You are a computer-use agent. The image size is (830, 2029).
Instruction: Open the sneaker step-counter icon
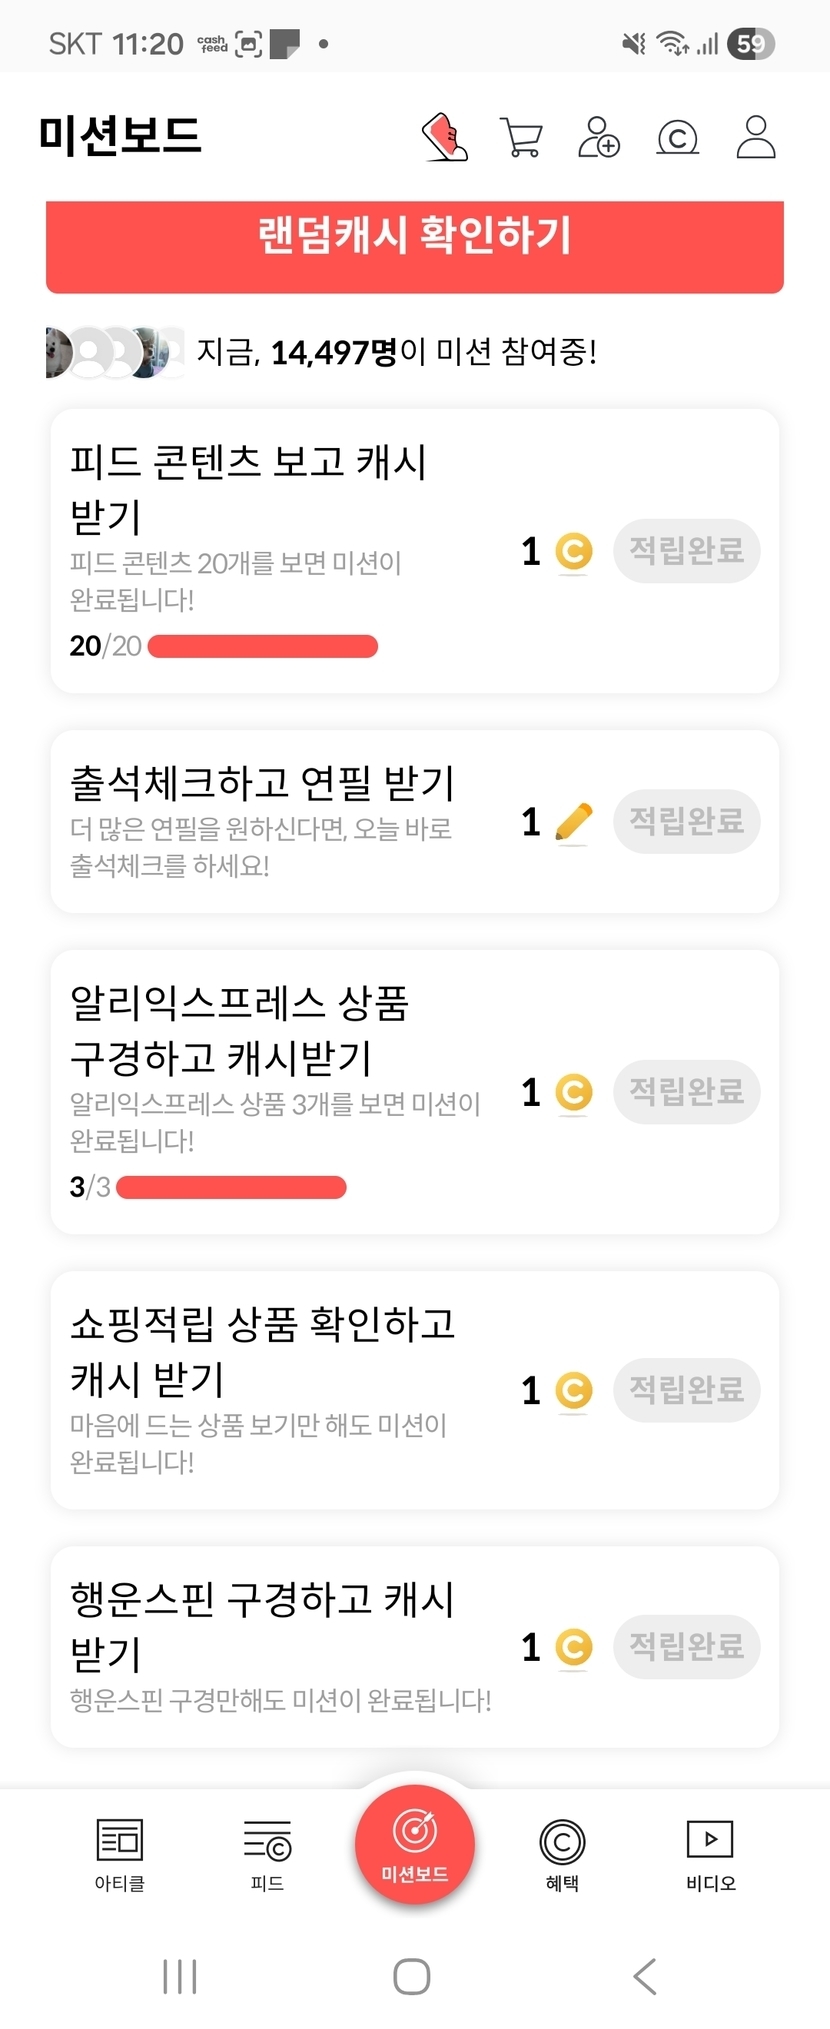click(445, 137)
